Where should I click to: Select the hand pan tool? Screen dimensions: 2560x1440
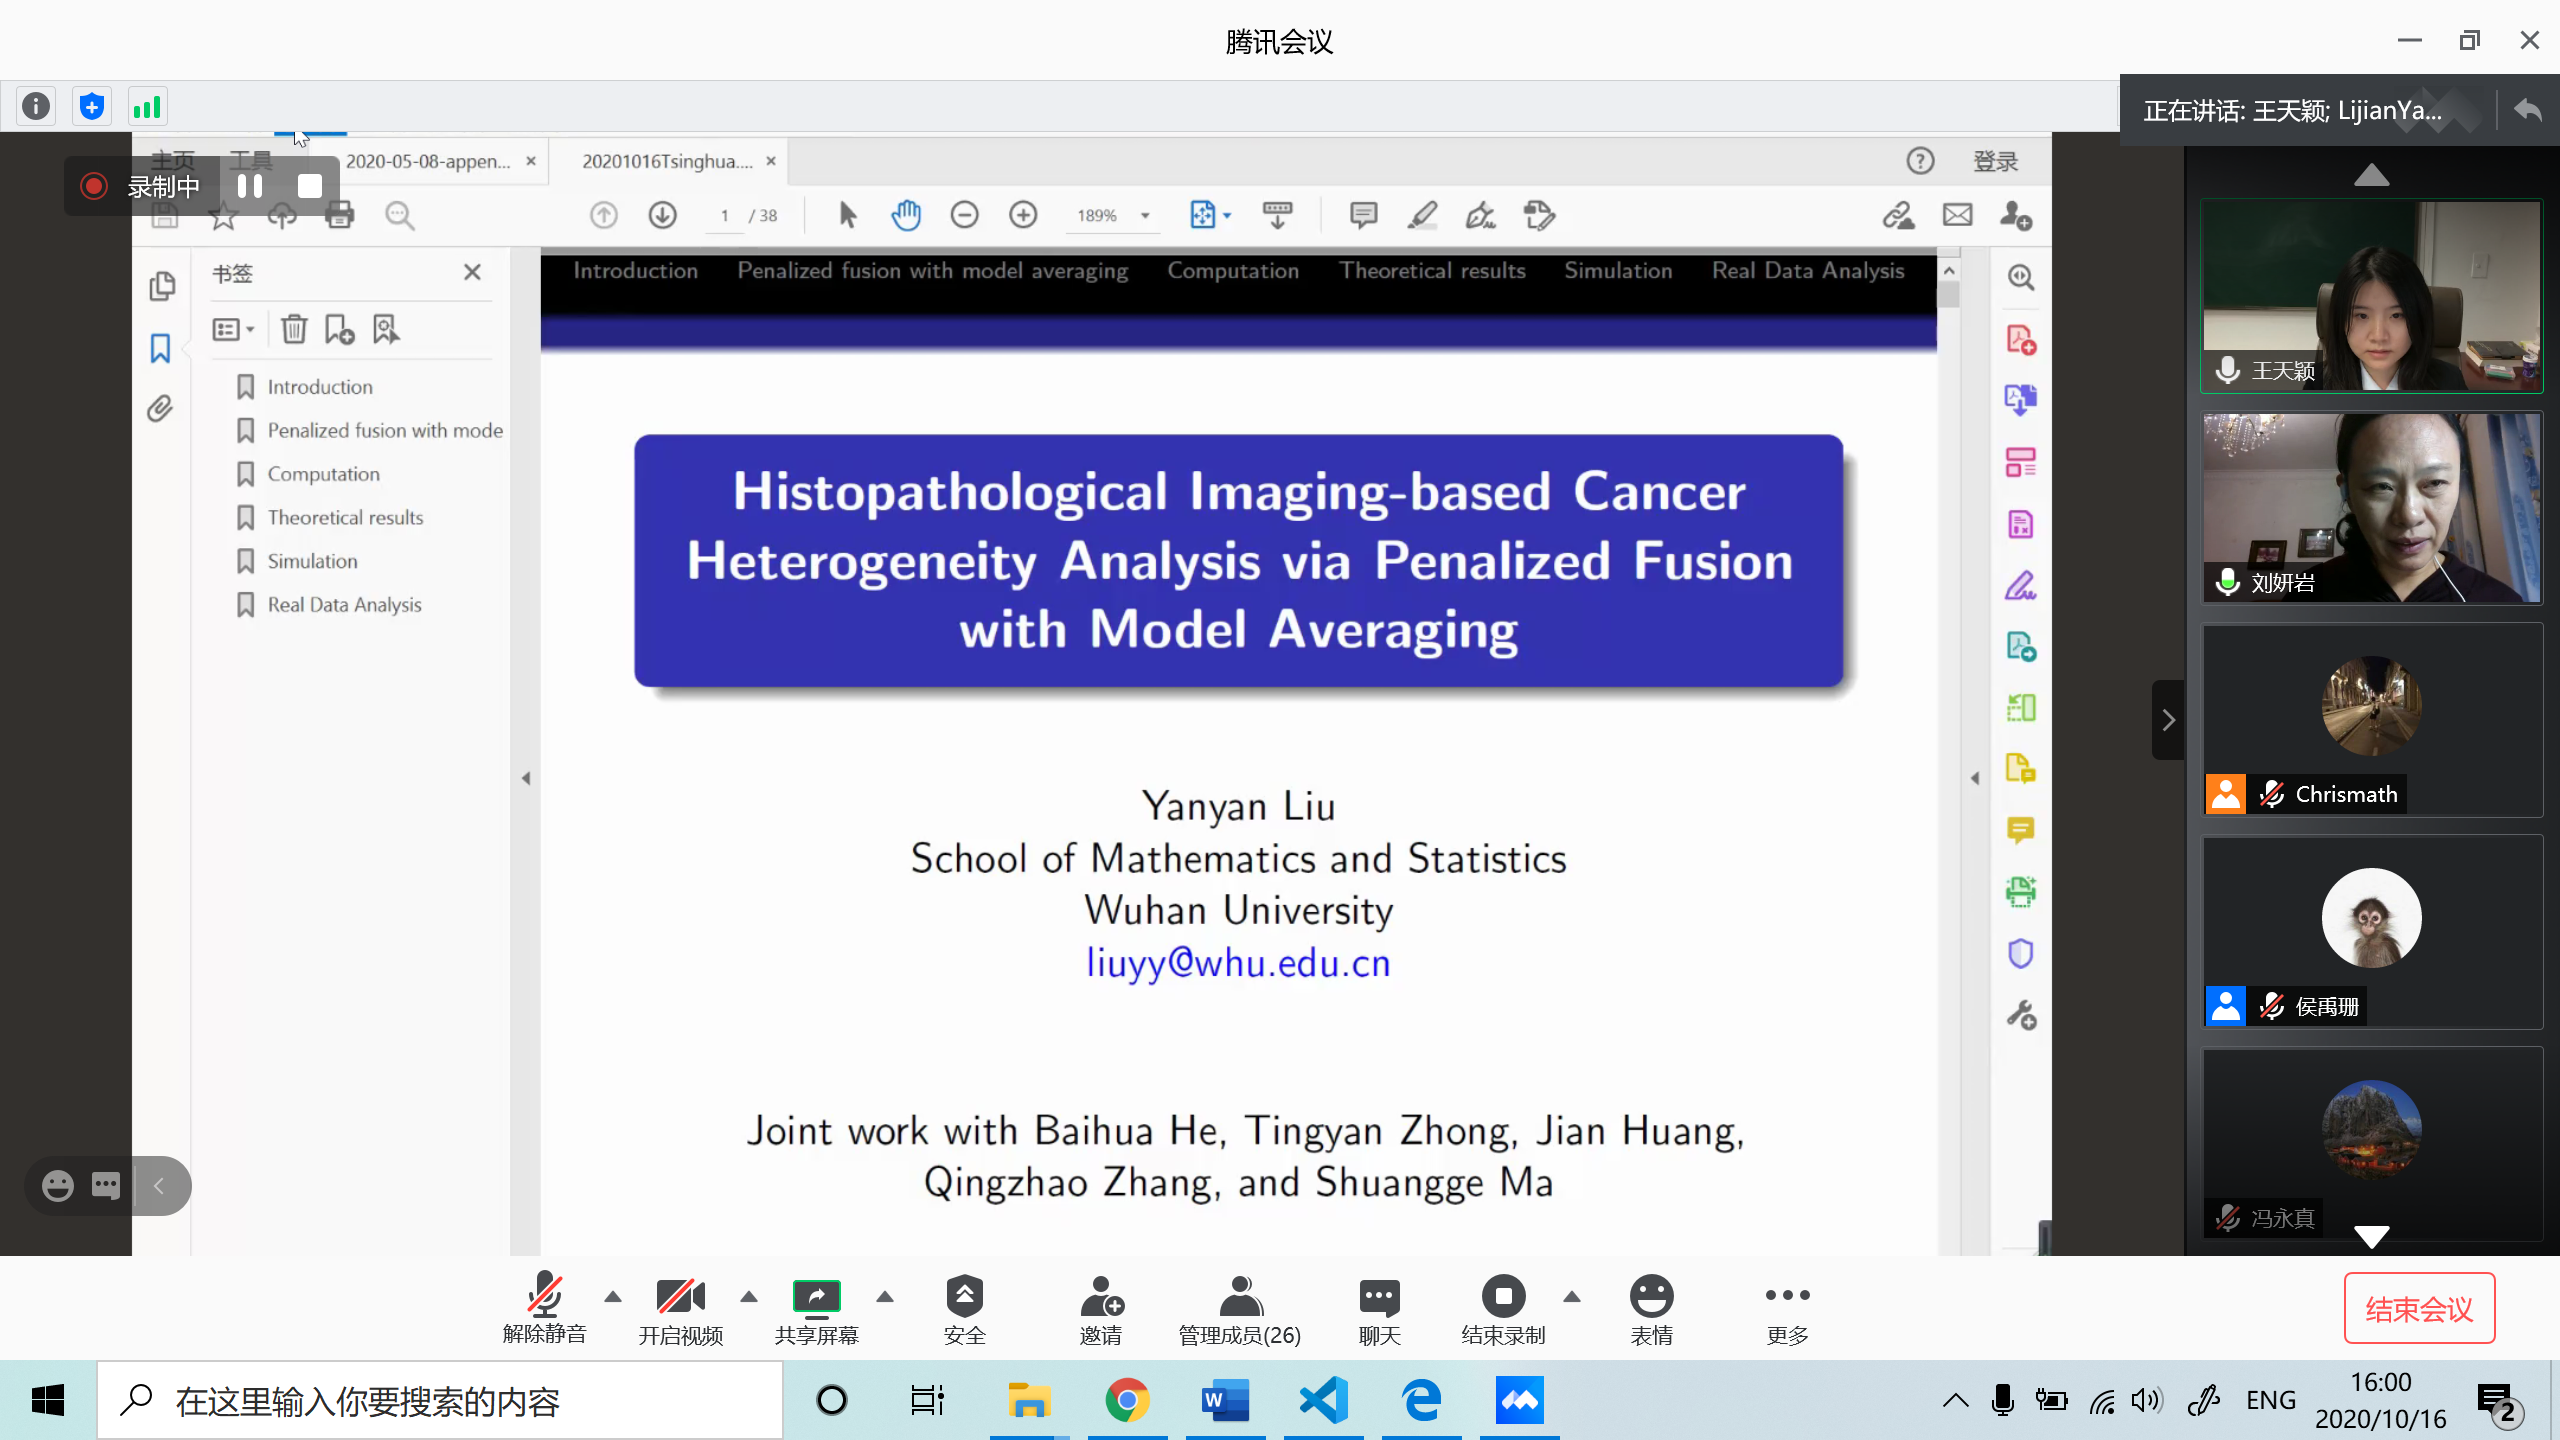[x=906, y=215]
